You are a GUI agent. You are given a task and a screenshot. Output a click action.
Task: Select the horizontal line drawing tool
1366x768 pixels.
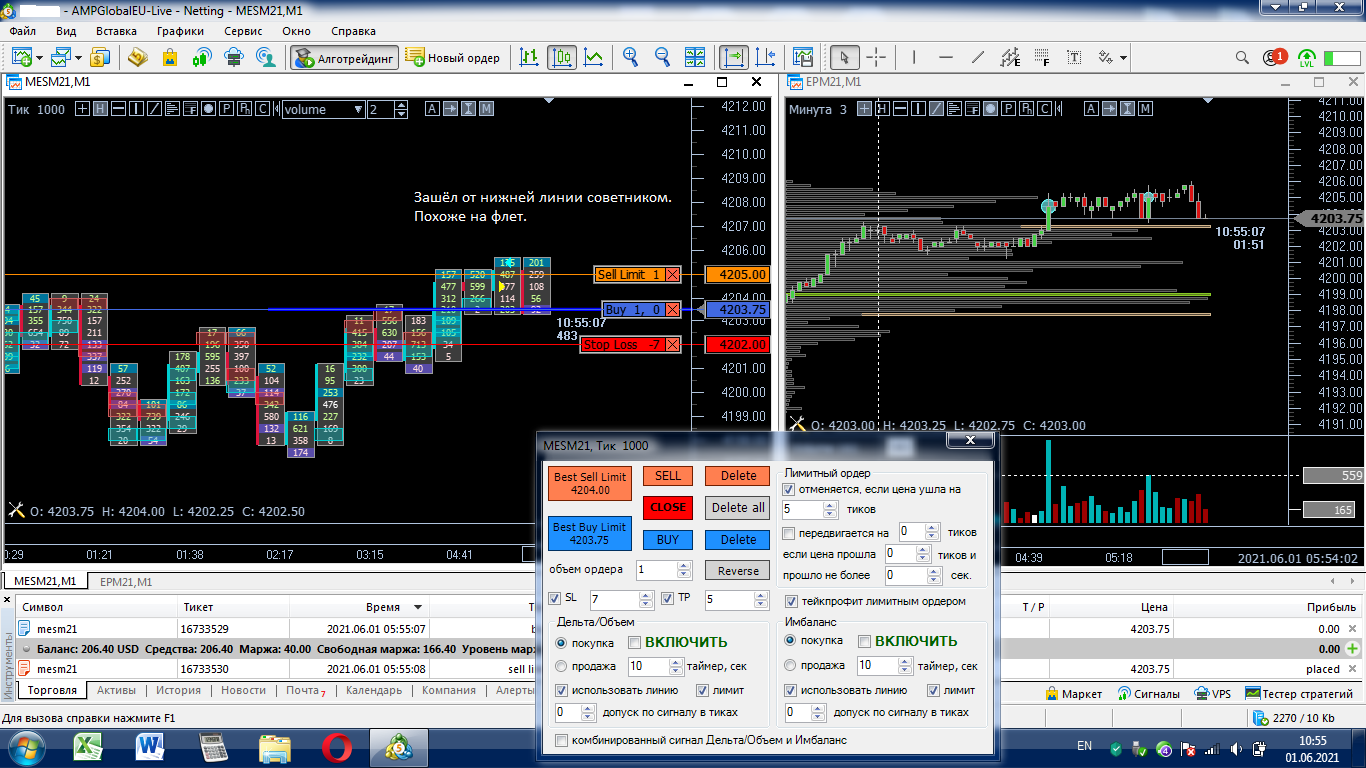coord(946,57)
